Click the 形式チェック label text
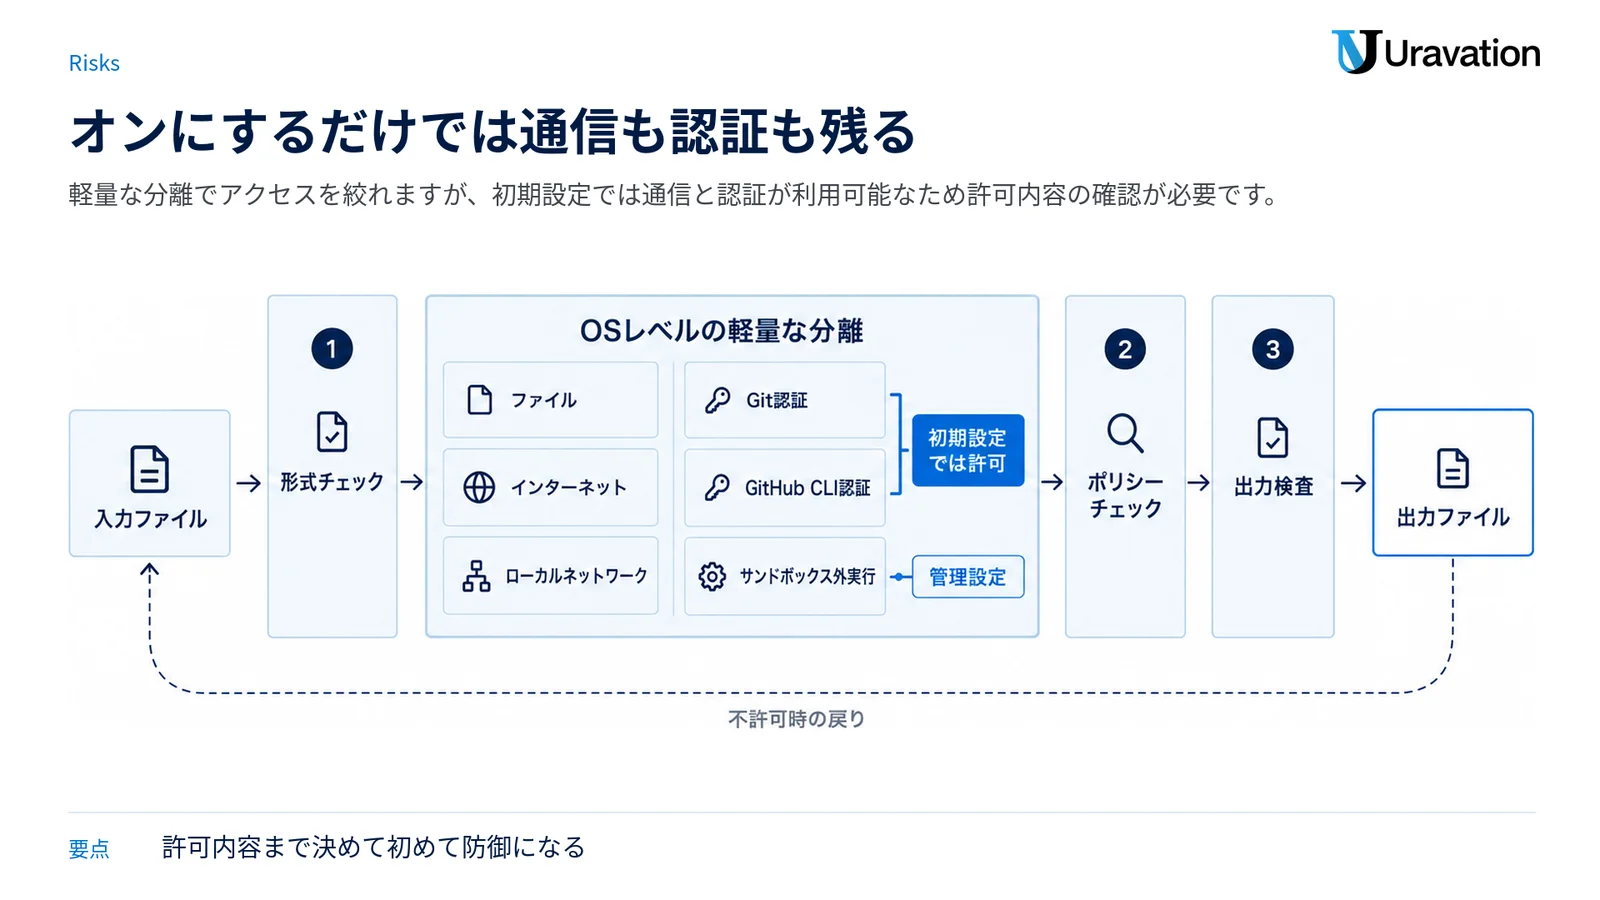The image size is (1600, 900). 332,482
